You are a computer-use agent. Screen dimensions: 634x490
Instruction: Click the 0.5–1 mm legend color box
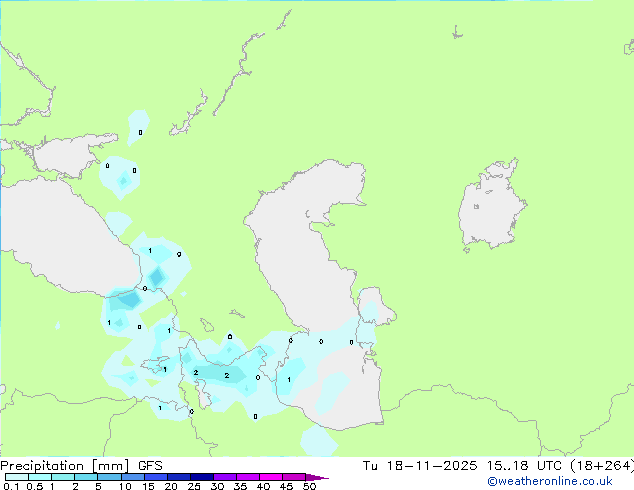40,477
